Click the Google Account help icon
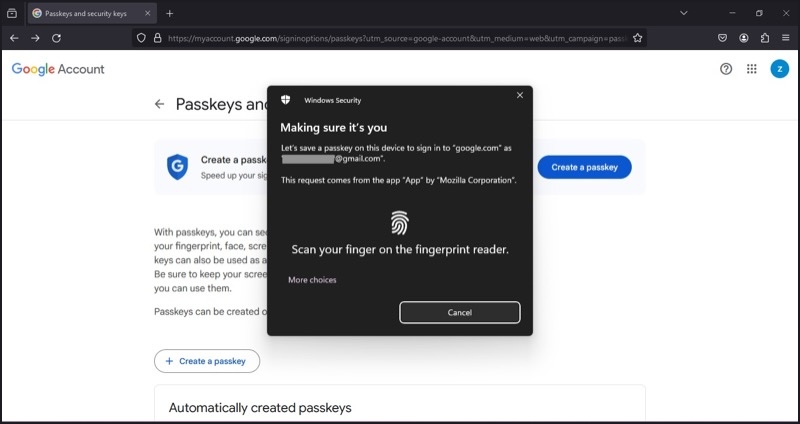The width and height of the screenshot is (800, 424). point(726,69)
